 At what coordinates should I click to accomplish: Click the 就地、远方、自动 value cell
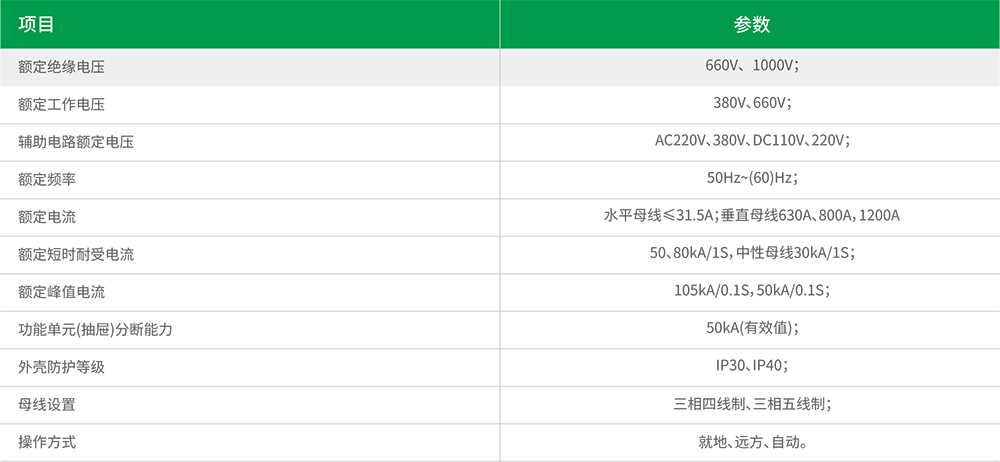(751, 442)
